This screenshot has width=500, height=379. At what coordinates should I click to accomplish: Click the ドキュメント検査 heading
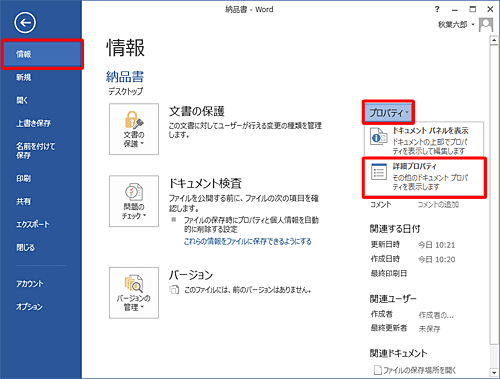[205, 183]
